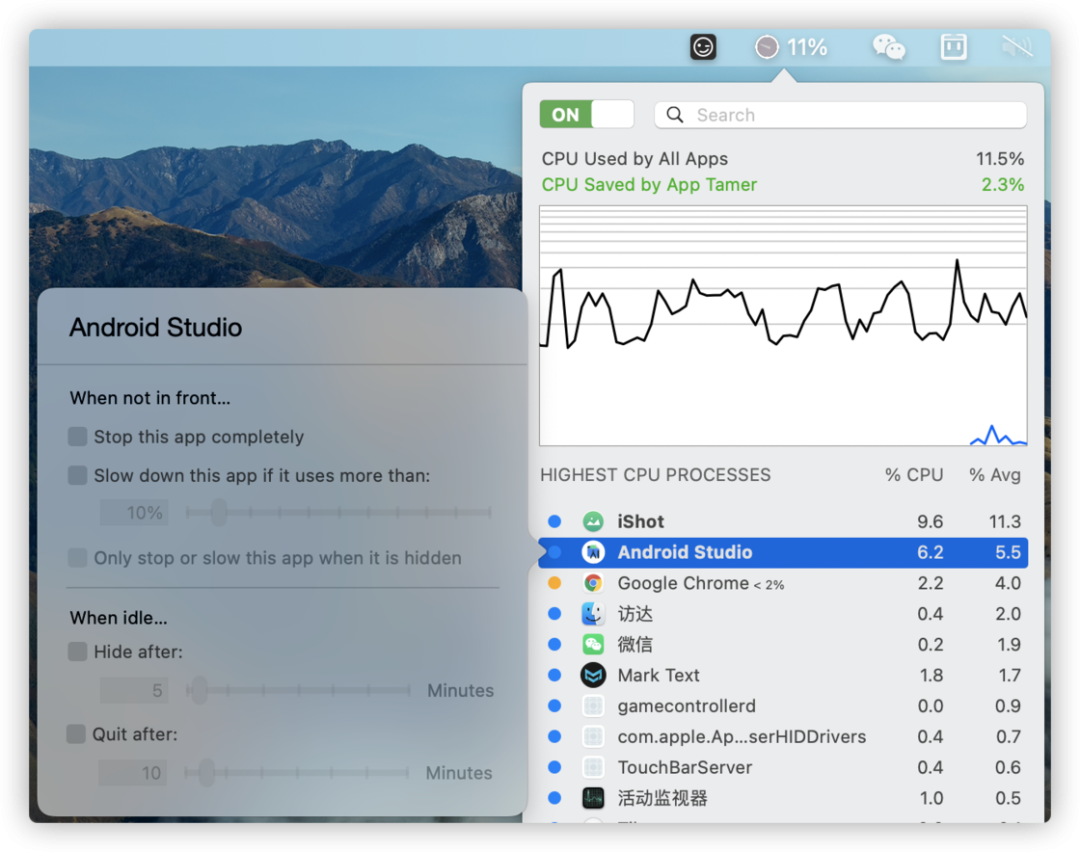Click CPU Saved by App Tamer label
The height and width of the screenshot is (852, 1080).
[649, 185]
